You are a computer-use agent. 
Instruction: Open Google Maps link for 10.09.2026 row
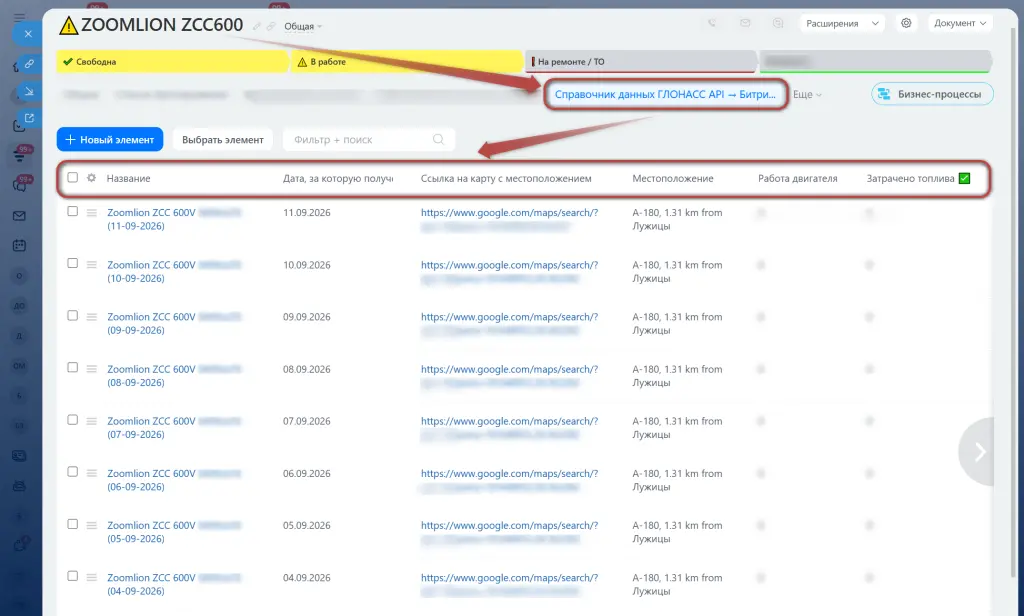point(509,265)
